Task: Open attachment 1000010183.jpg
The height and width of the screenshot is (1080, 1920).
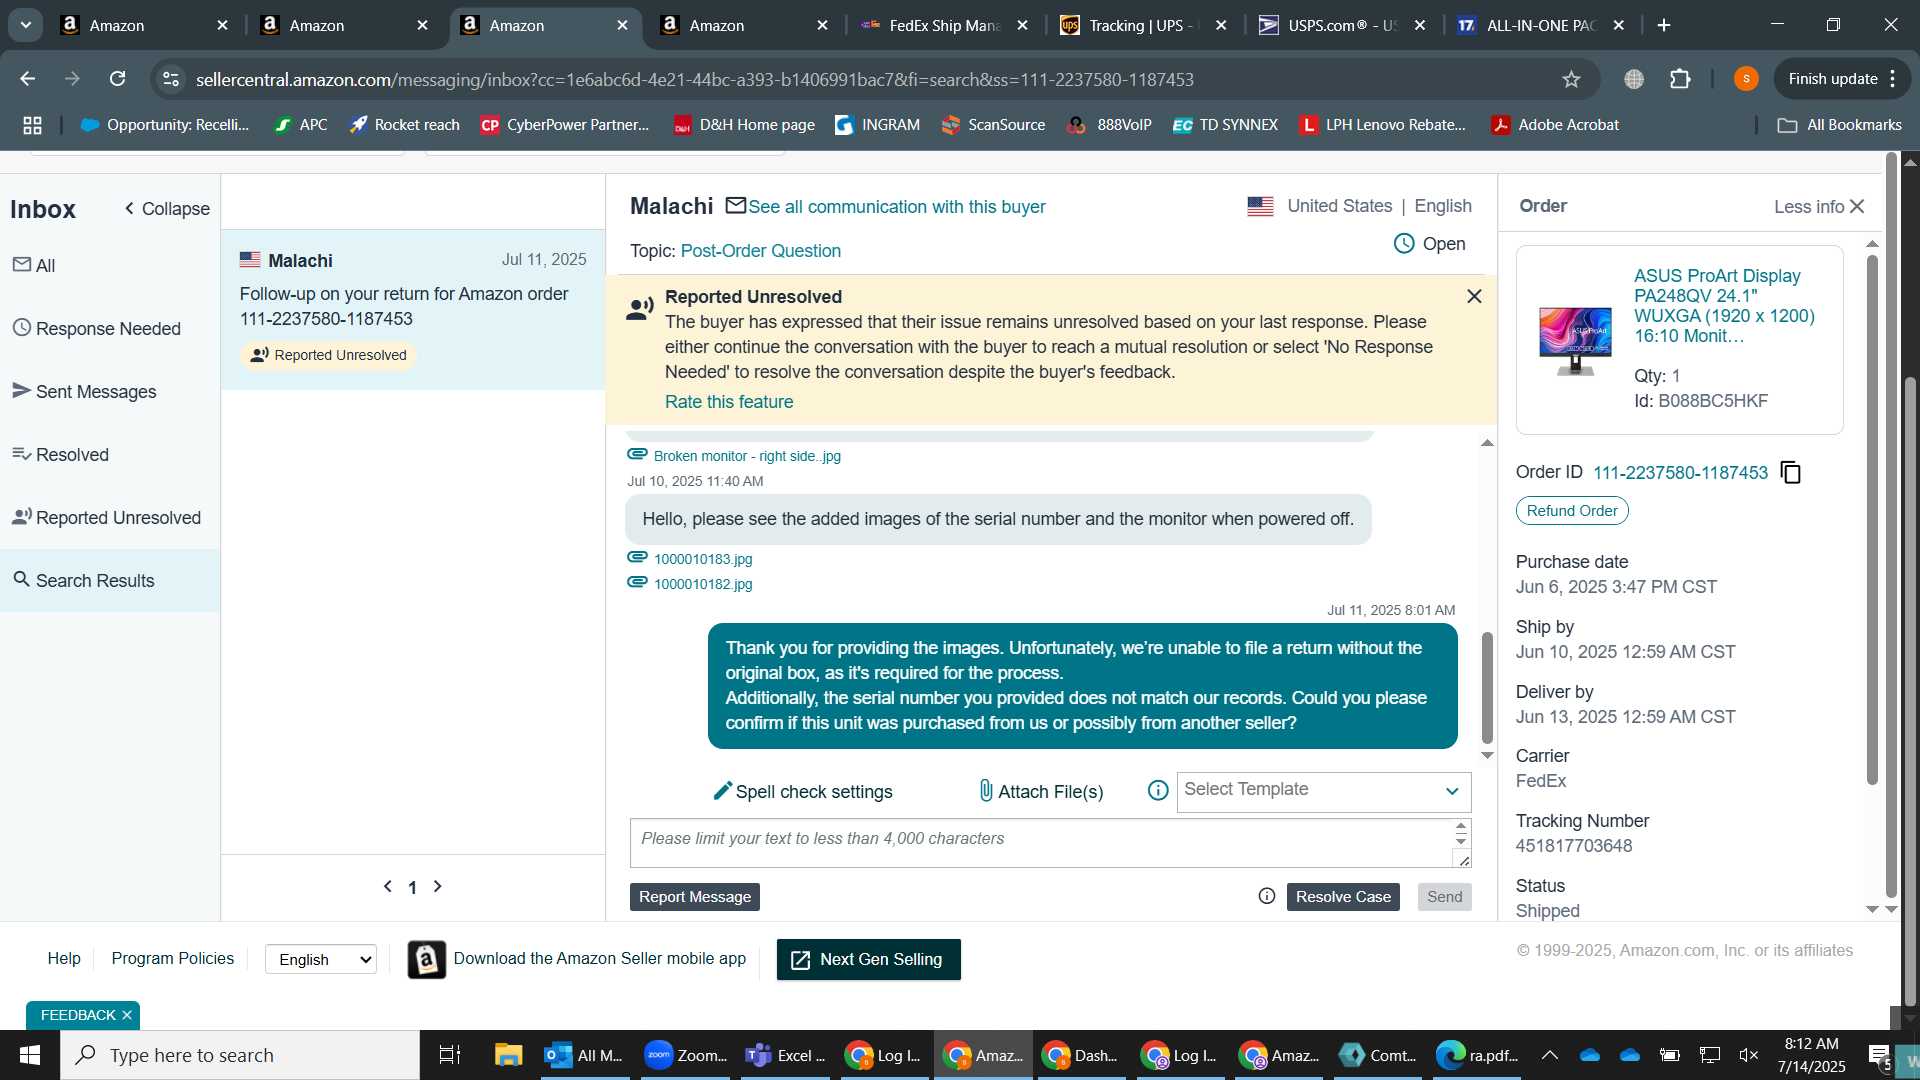Action: (703, 559)
